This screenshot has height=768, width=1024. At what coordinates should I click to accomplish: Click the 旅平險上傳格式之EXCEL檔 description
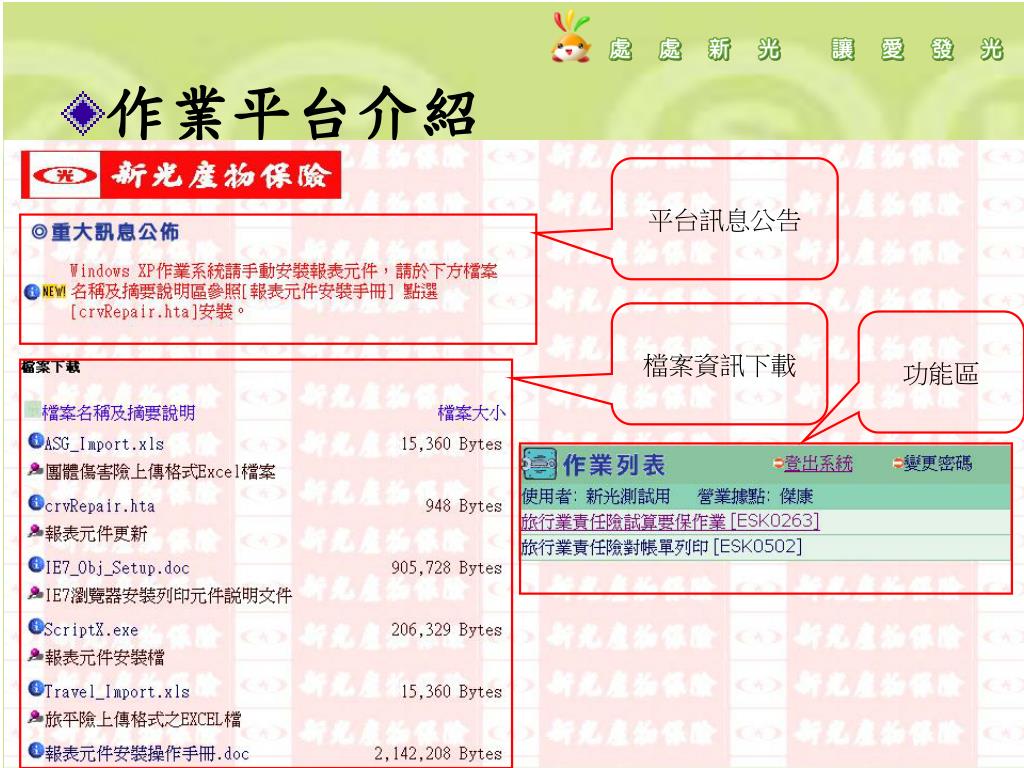[x=143, y=720]
